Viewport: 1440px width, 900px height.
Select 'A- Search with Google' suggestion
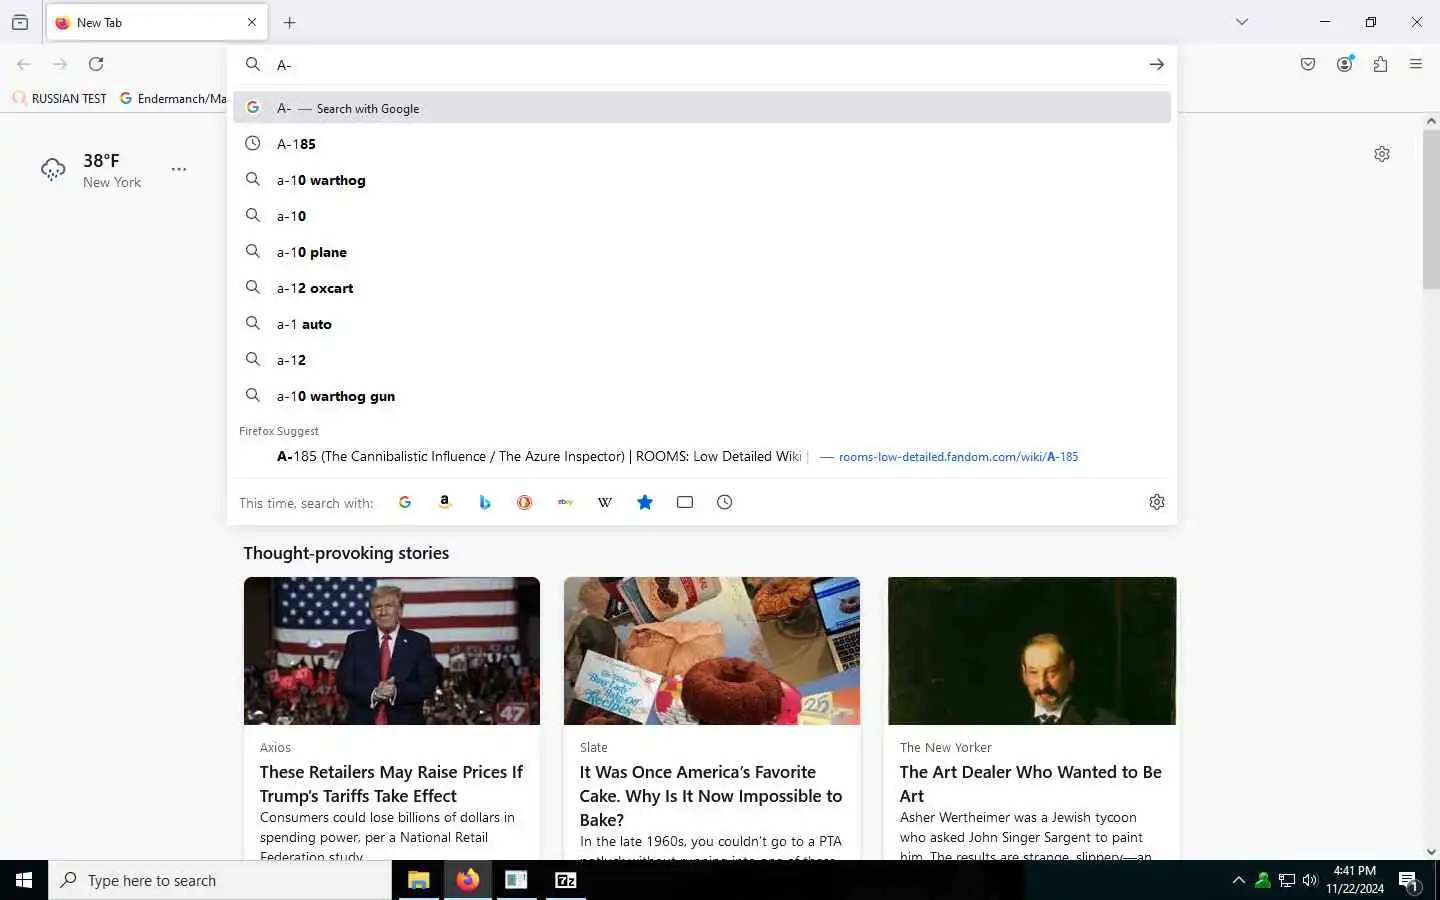[x=702, y=108]
